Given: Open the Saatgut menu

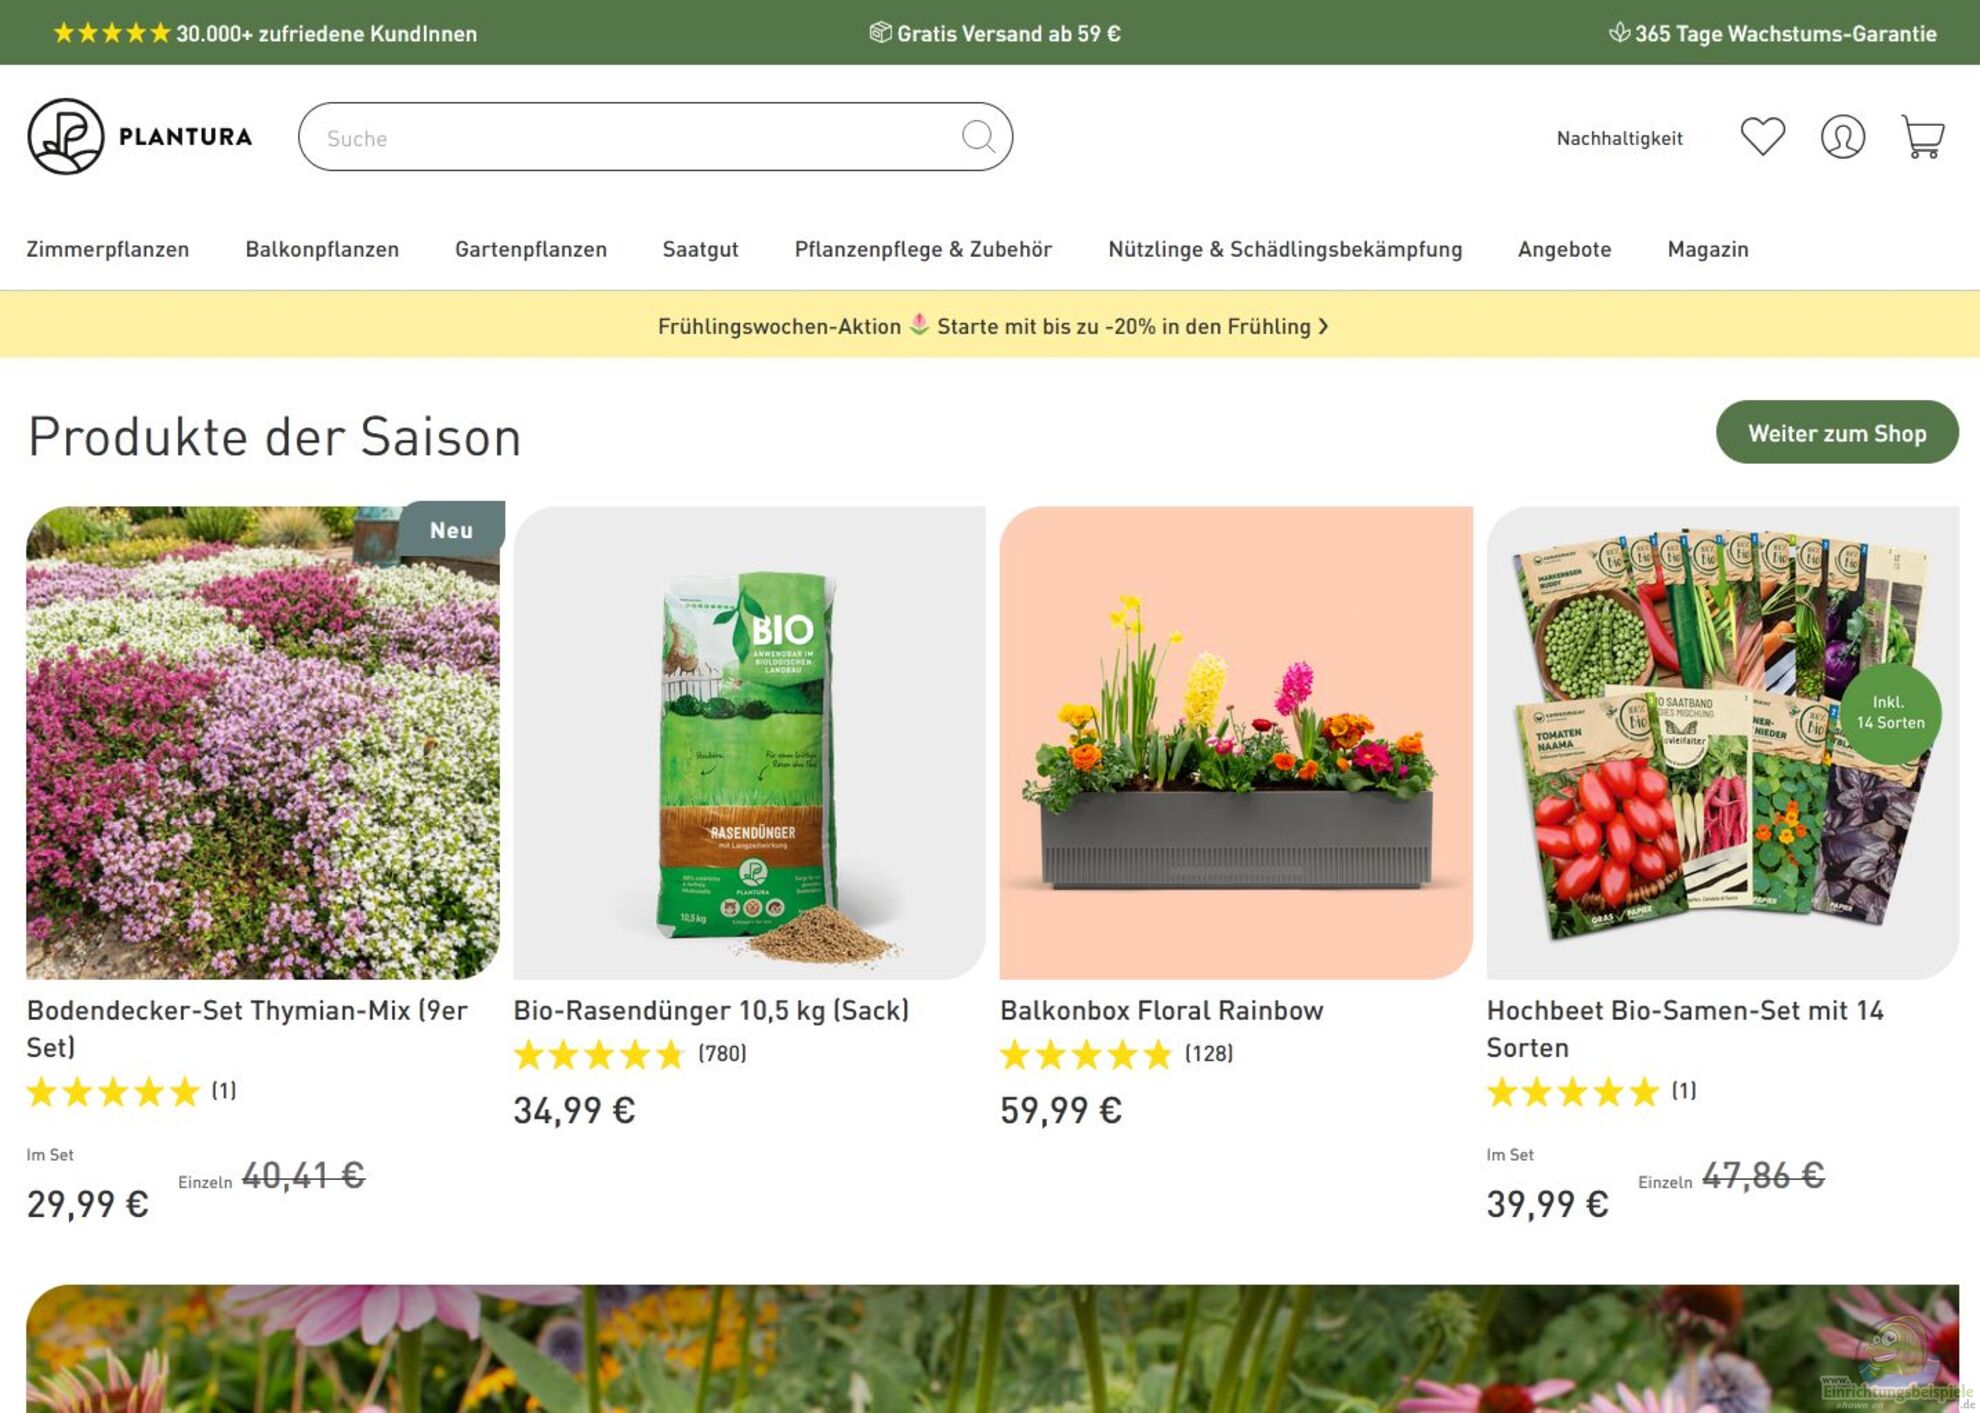Looking at the screenshot, I should [700, 249].
